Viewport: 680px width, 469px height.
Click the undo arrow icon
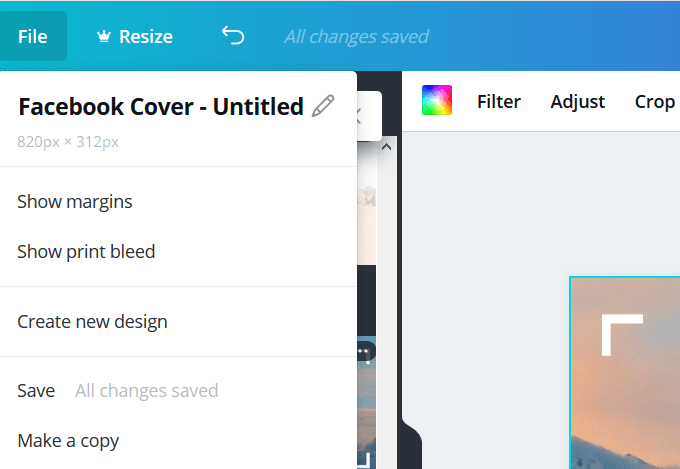click(232, 37)
